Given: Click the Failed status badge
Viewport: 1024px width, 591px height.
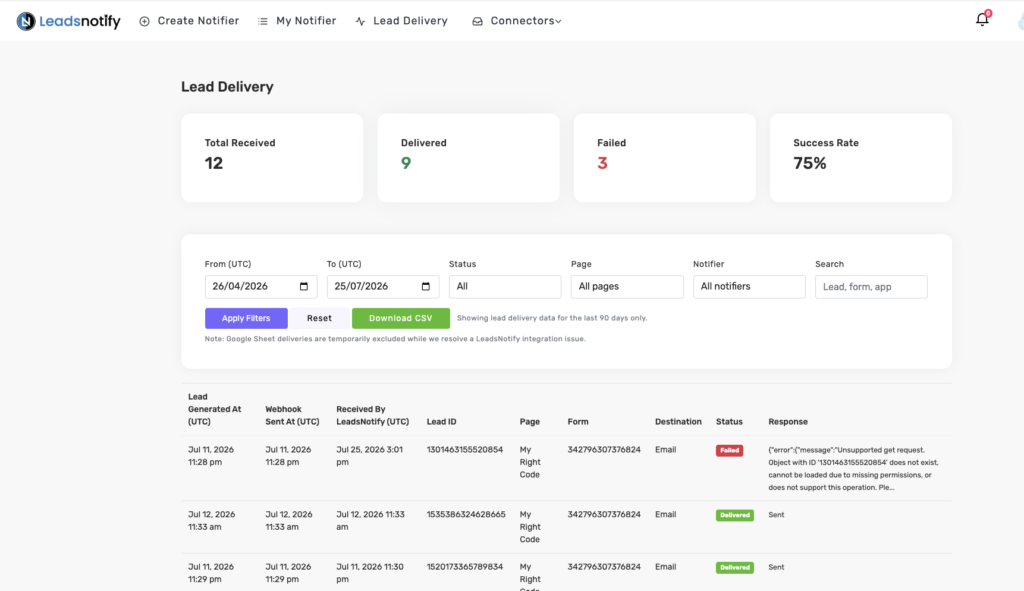Looking at the screenshot, I should [729, 451].
